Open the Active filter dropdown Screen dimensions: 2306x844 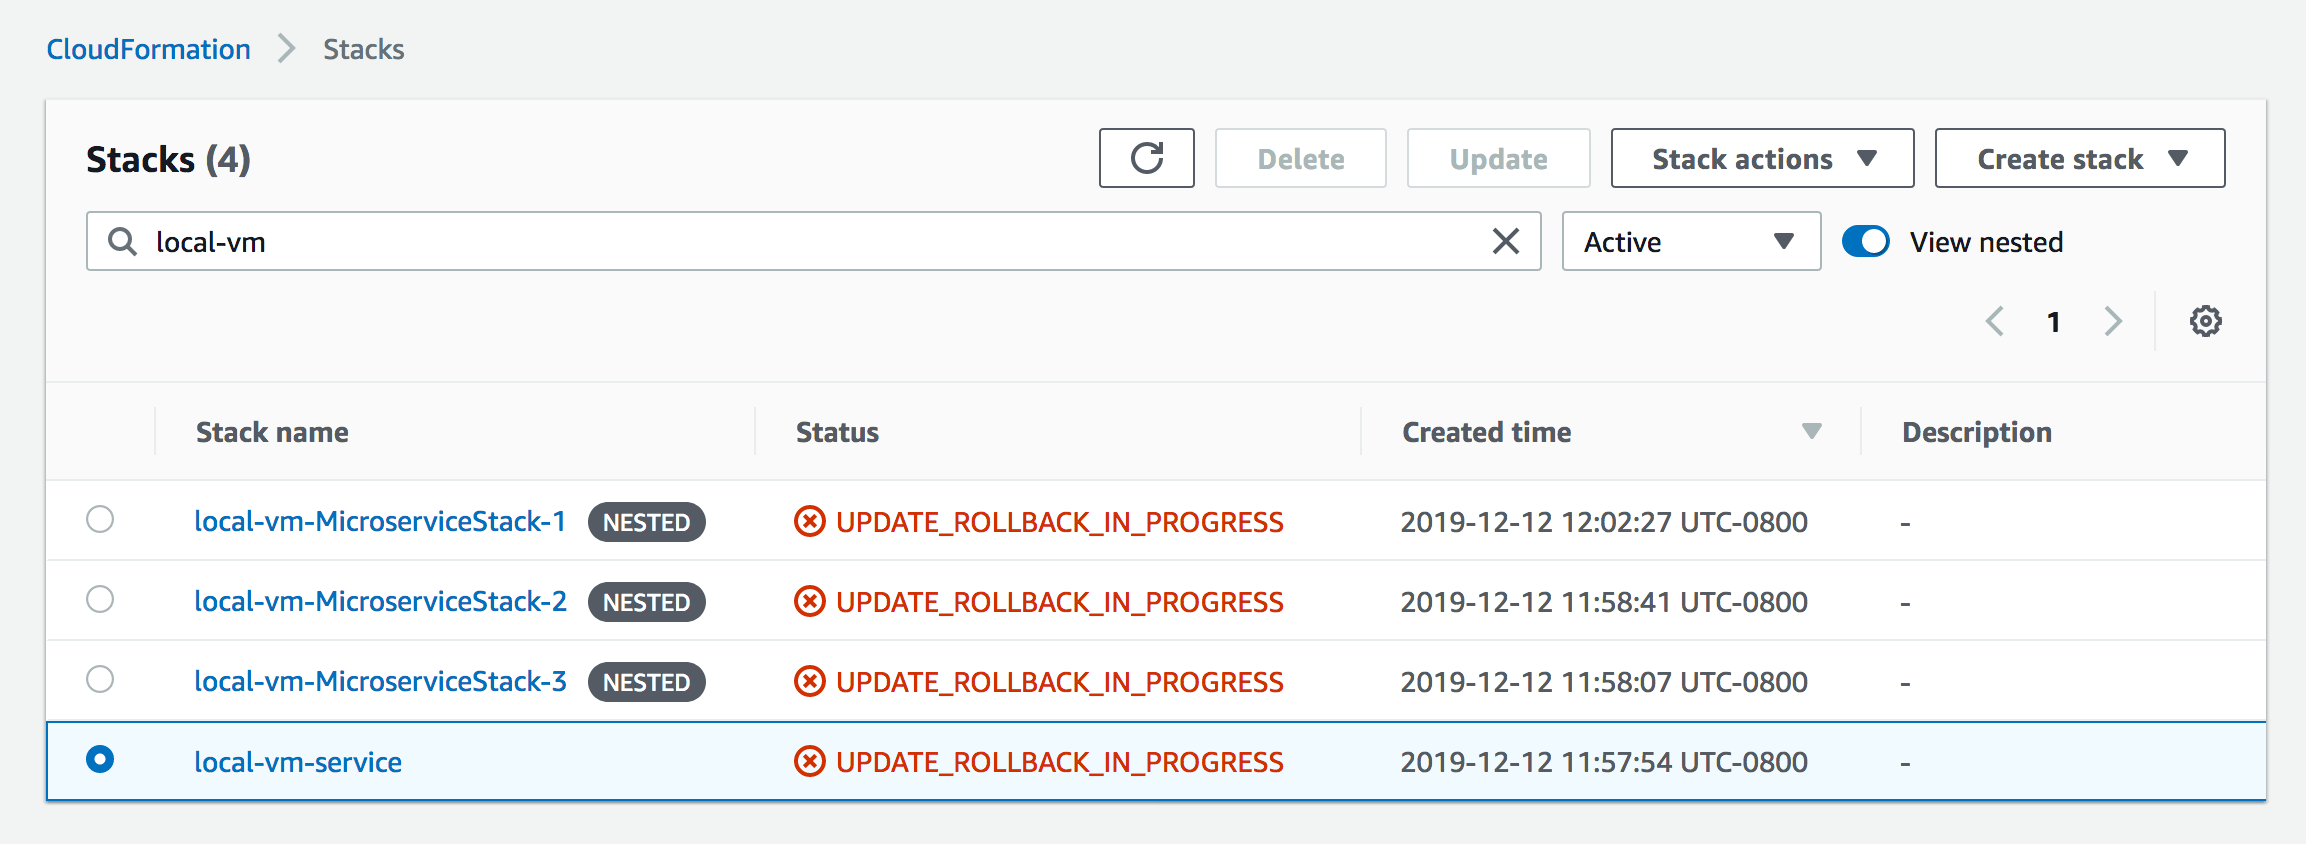[x=1690, y=241]
